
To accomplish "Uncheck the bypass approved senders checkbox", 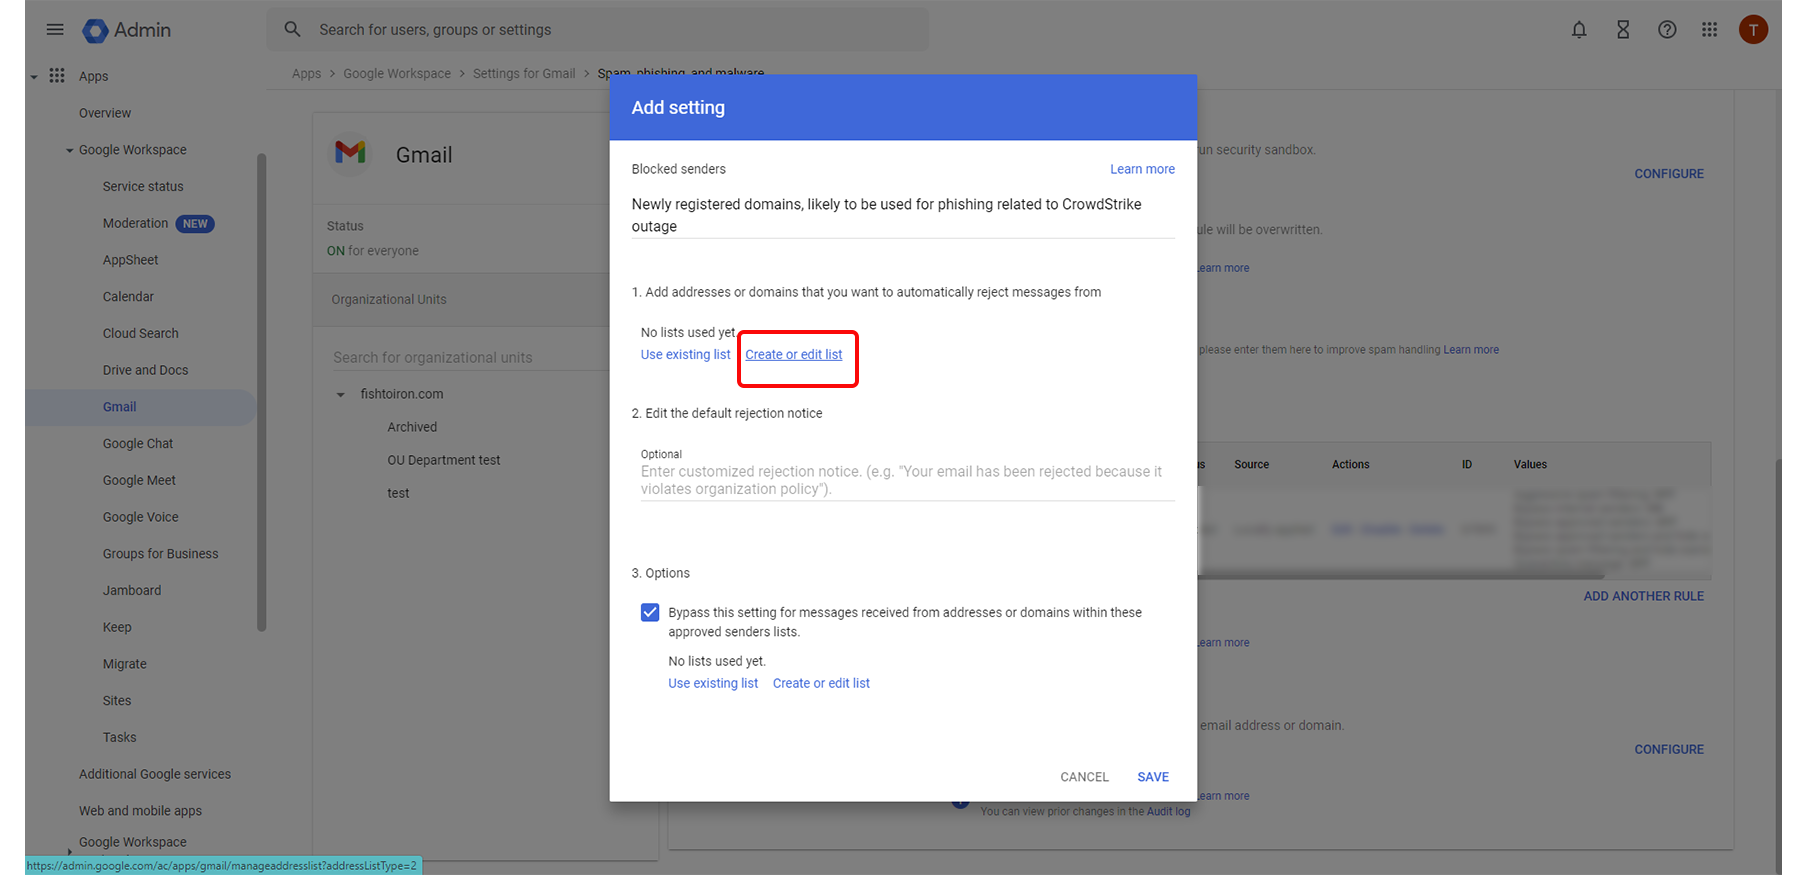I will pos(650,612).
